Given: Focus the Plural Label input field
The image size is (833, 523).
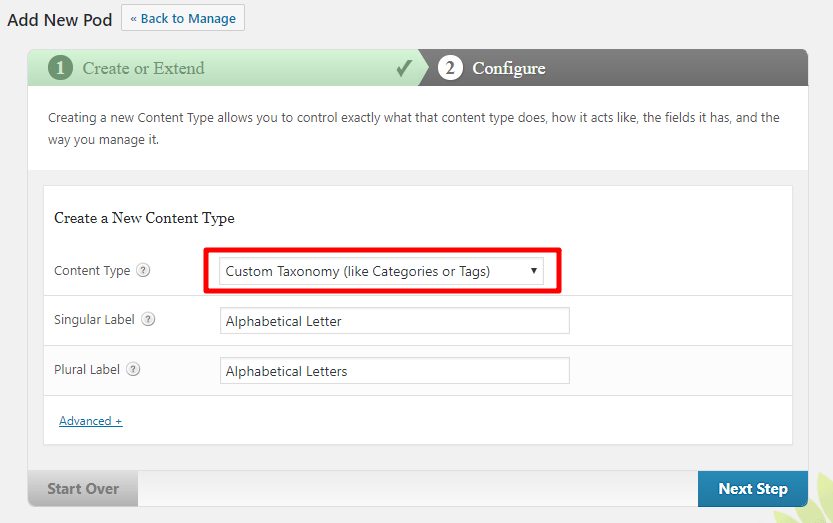Looking at the screenshot, I should click(395, 370).
